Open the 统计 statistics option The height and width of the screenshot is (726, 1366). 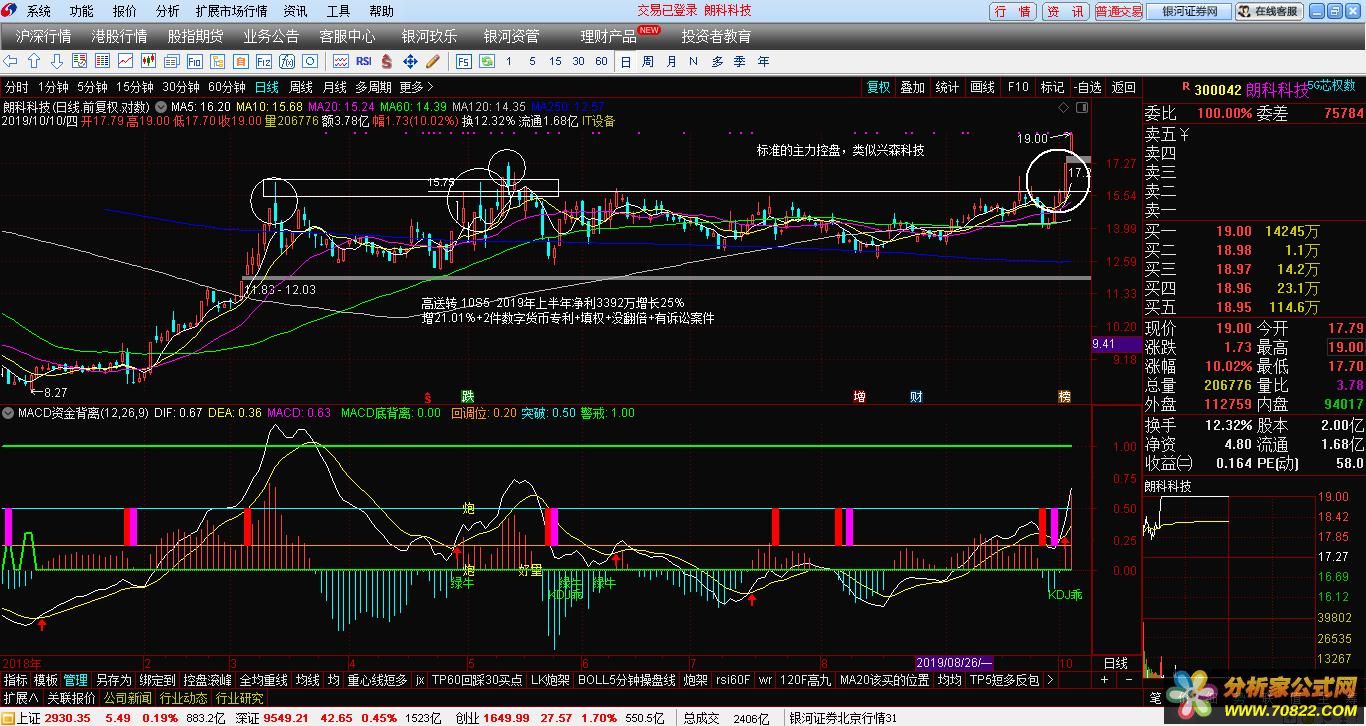pyautogui.click(x=947, y=87)
